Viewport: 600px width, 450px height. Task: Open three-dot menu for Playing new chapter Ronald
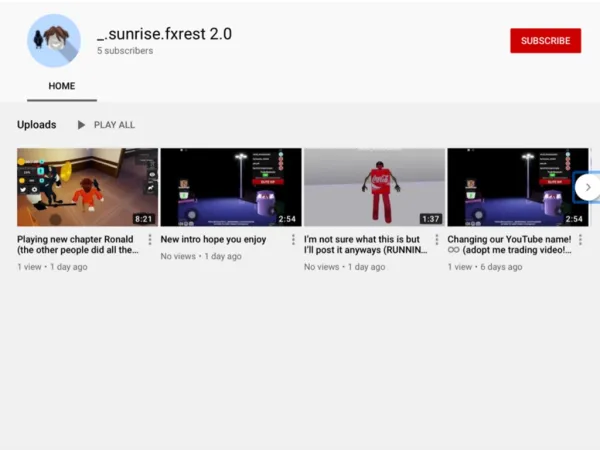click(x=150, y=240)
